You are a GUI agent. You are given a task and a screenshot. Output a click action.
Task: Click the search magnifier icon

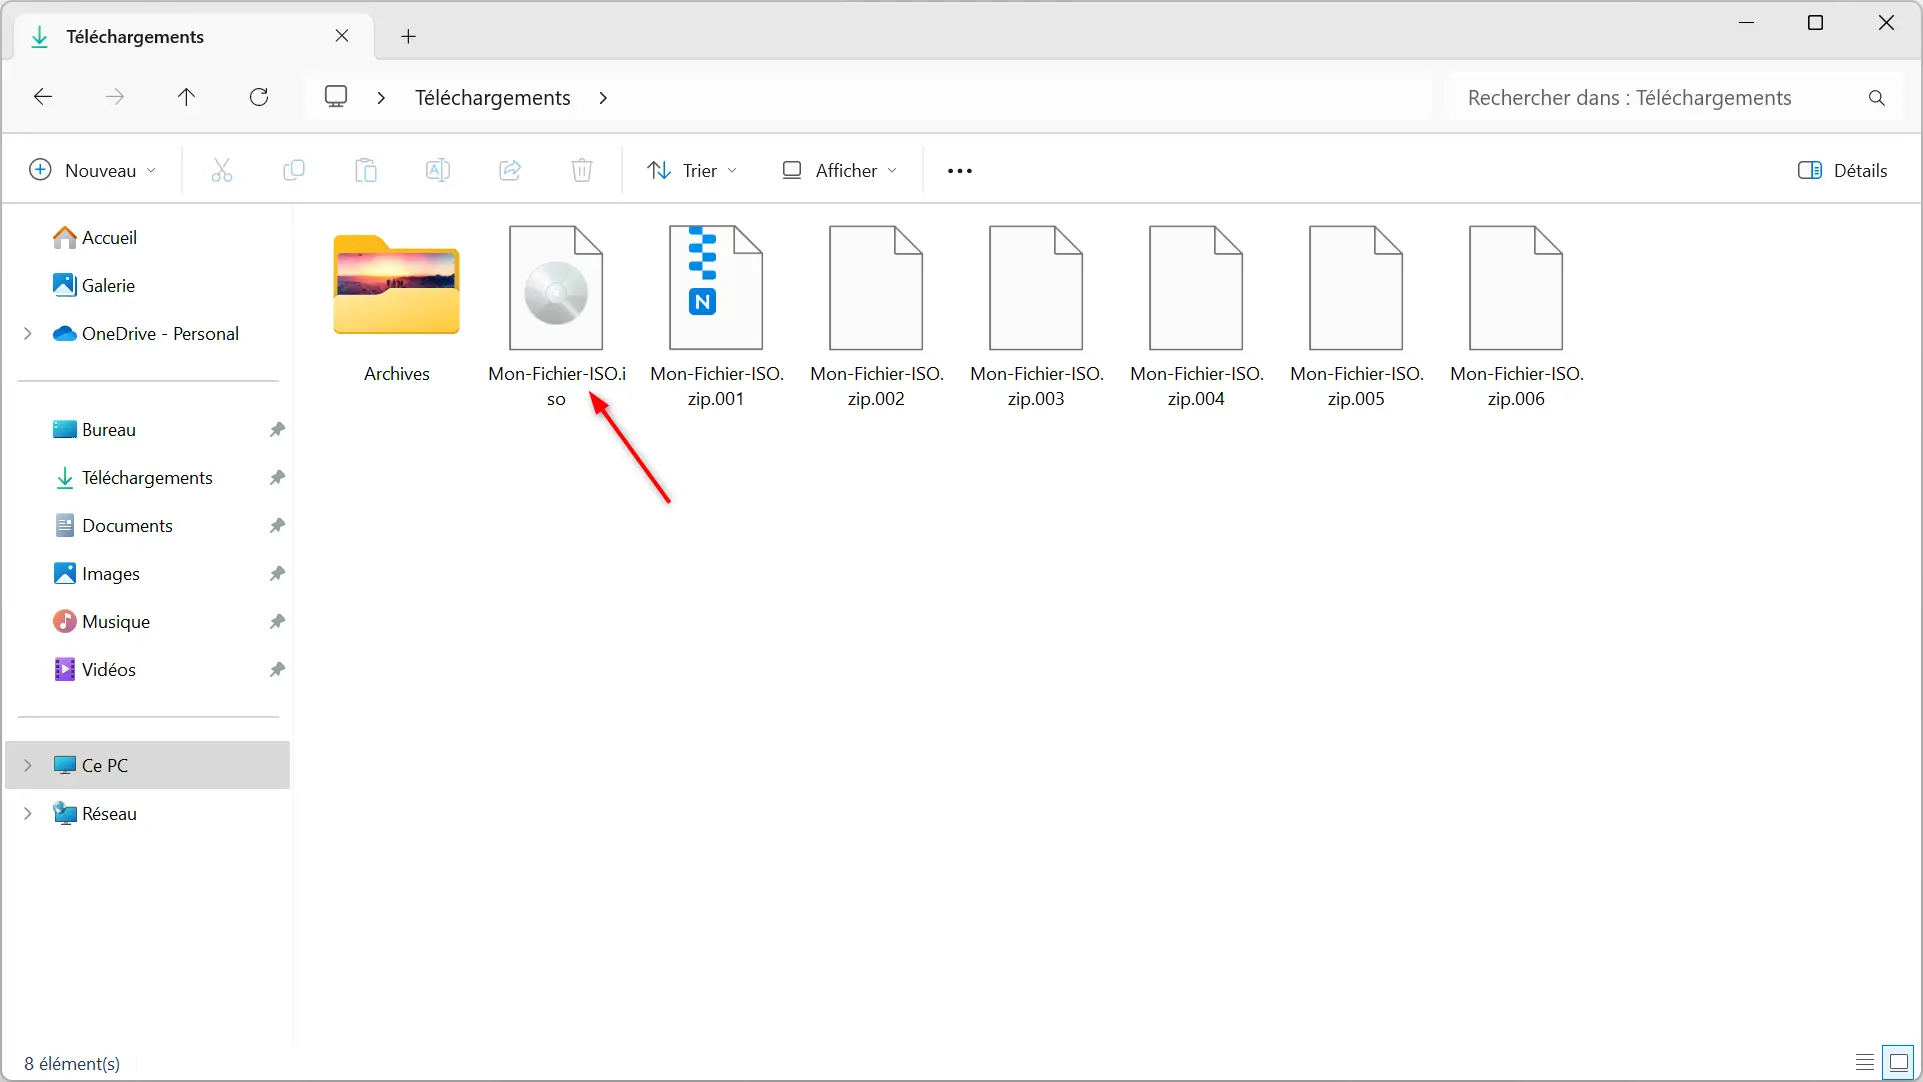(x=1877, y=98)
